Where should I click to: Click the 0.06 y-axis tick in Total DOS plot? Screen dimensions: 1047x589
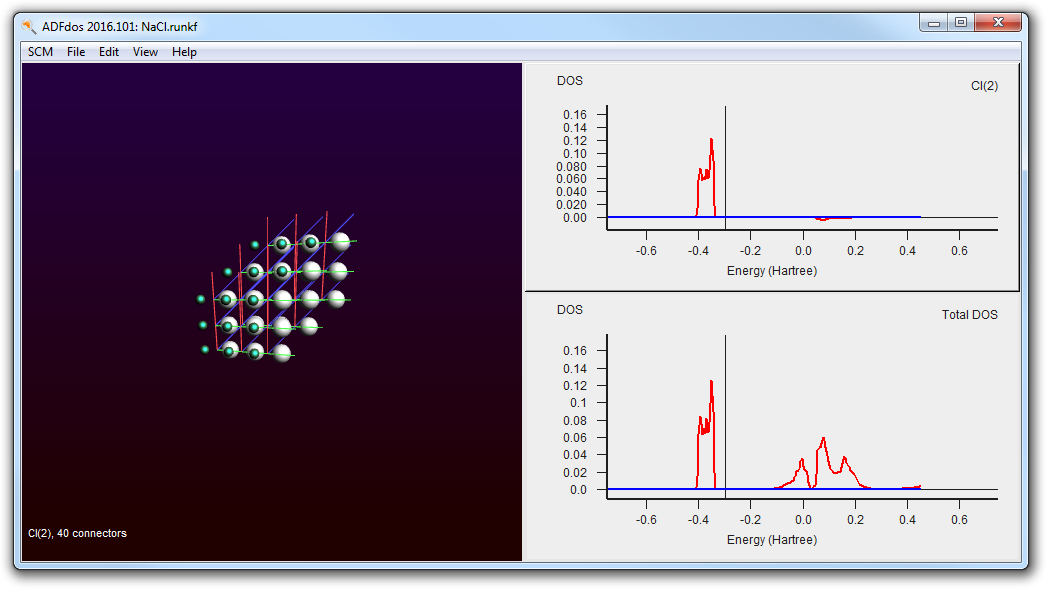pyautogui.click(x=575, y=438)
